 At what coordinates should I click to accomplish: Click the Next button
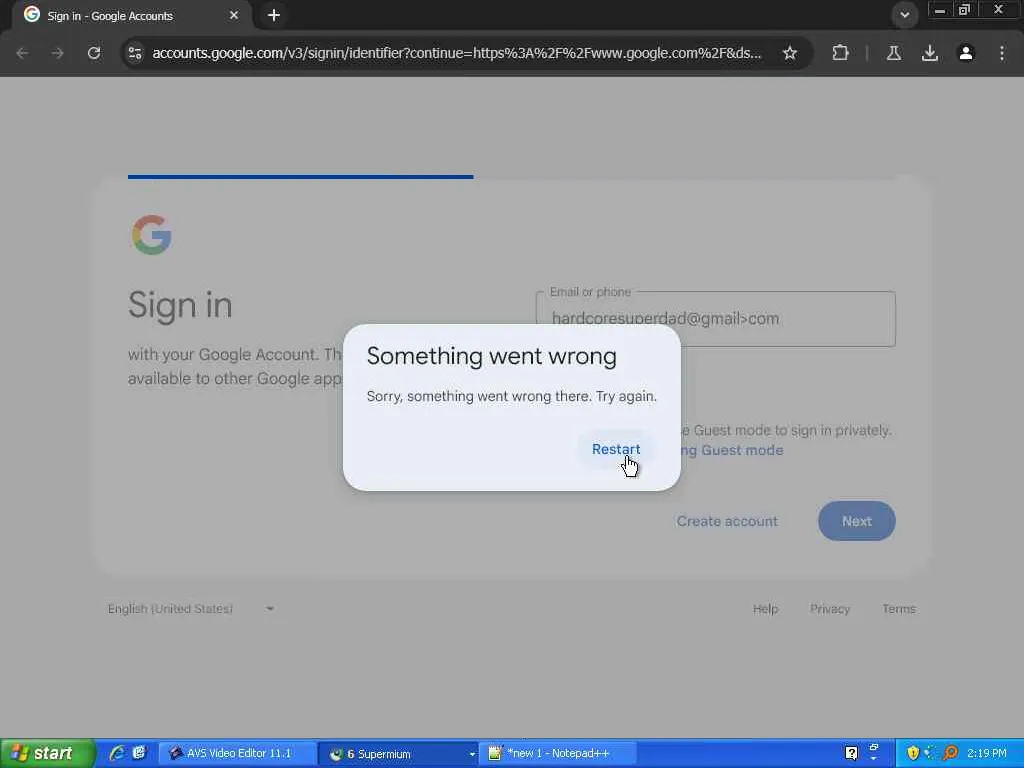point(857,521)
